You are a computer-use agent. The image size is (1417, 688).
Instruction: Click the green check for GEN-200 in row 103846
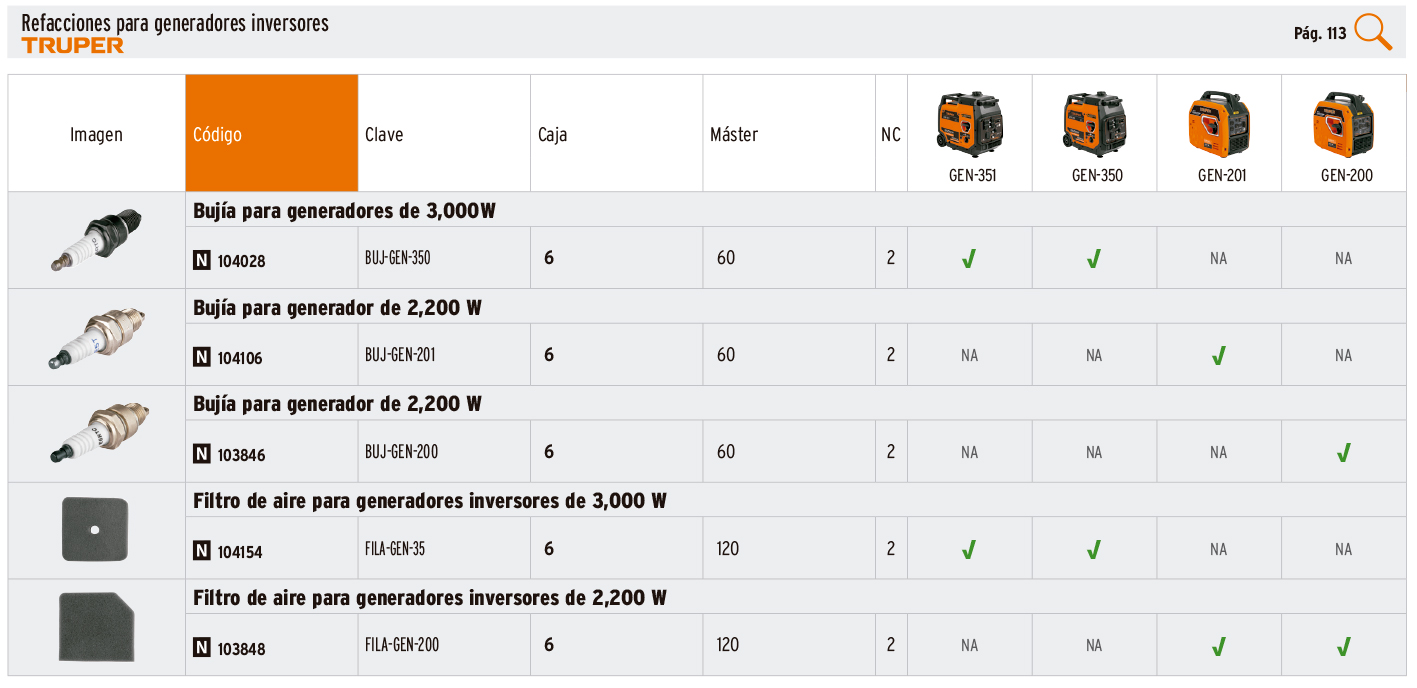tap(1344, 453)
